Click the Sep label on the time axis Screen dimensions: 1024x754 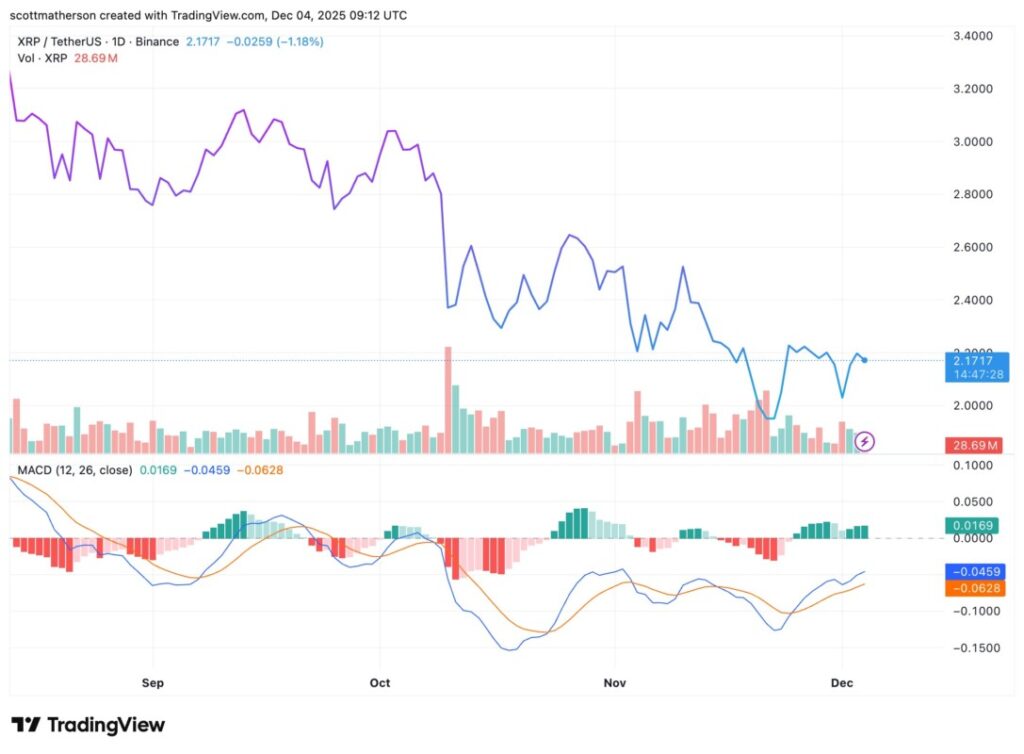(x=153, y=683)
